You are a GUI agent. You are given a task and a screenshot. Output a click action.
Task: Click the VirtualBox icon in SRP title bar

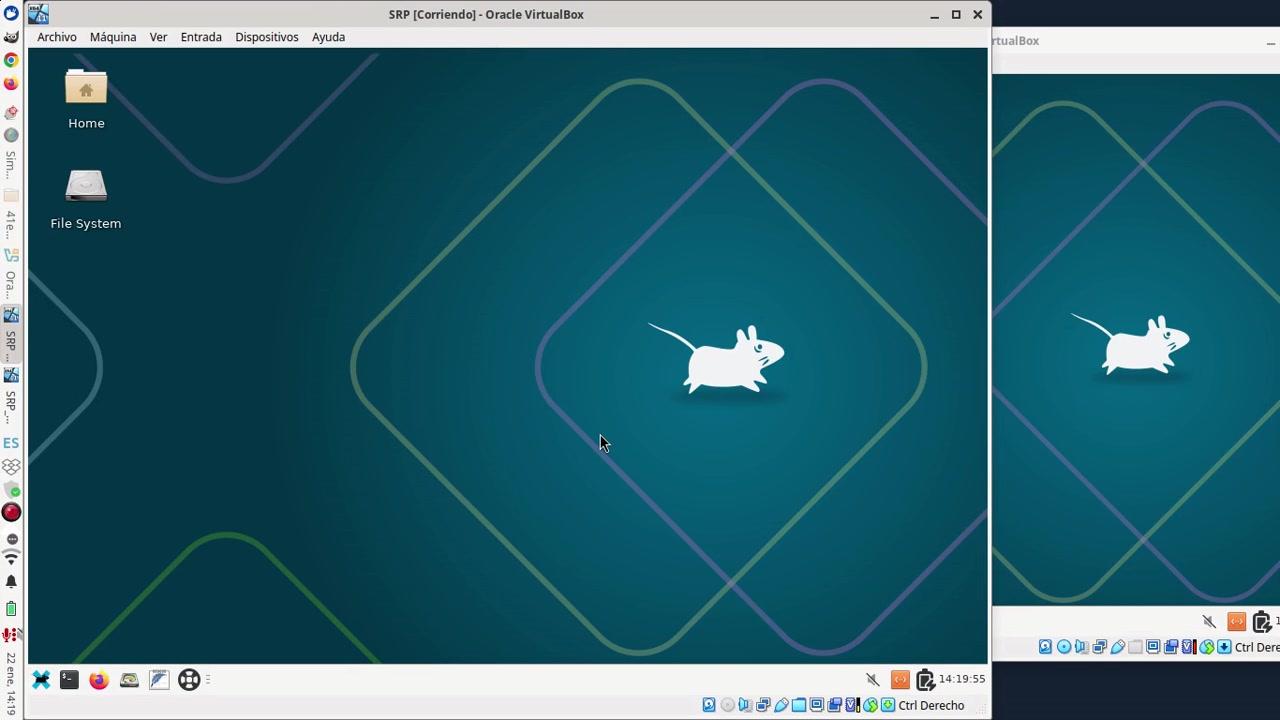(x=38, y=14)
